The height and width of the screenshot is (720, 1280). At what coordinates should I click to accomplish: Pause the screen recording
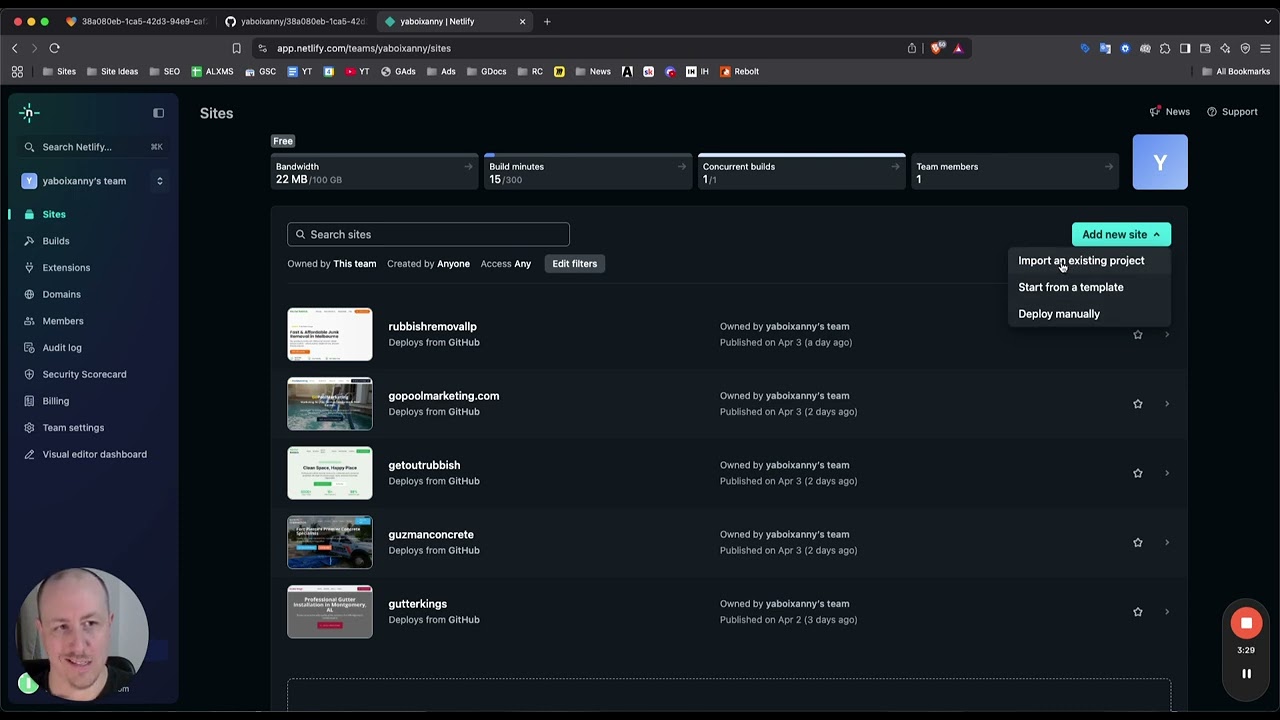click(x=1246, y=674)
